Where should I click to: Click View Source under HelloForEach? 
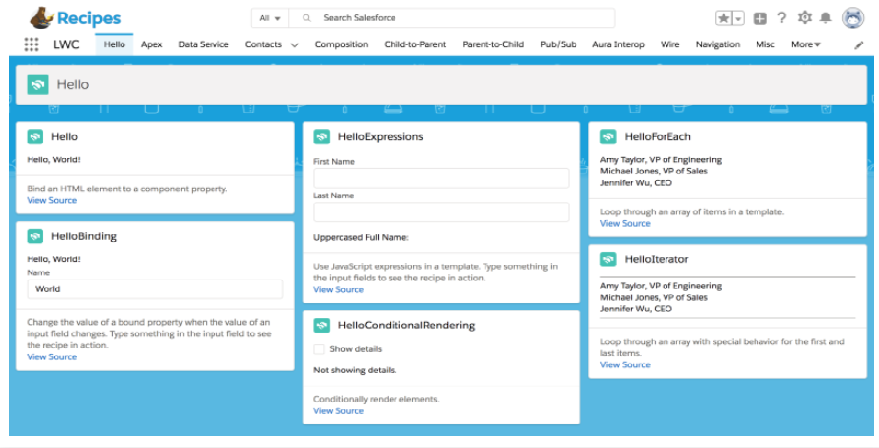625,223
